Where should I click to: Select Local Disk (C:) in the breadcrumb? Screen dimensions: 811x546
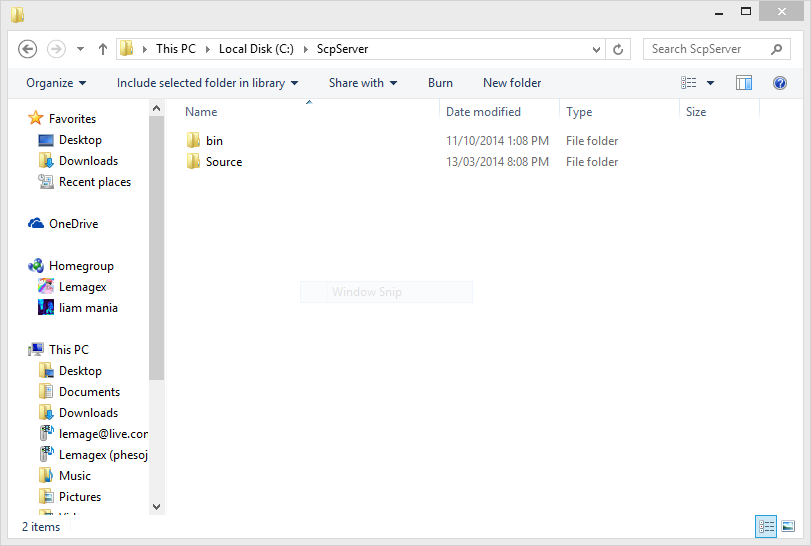tap(256, 49)
